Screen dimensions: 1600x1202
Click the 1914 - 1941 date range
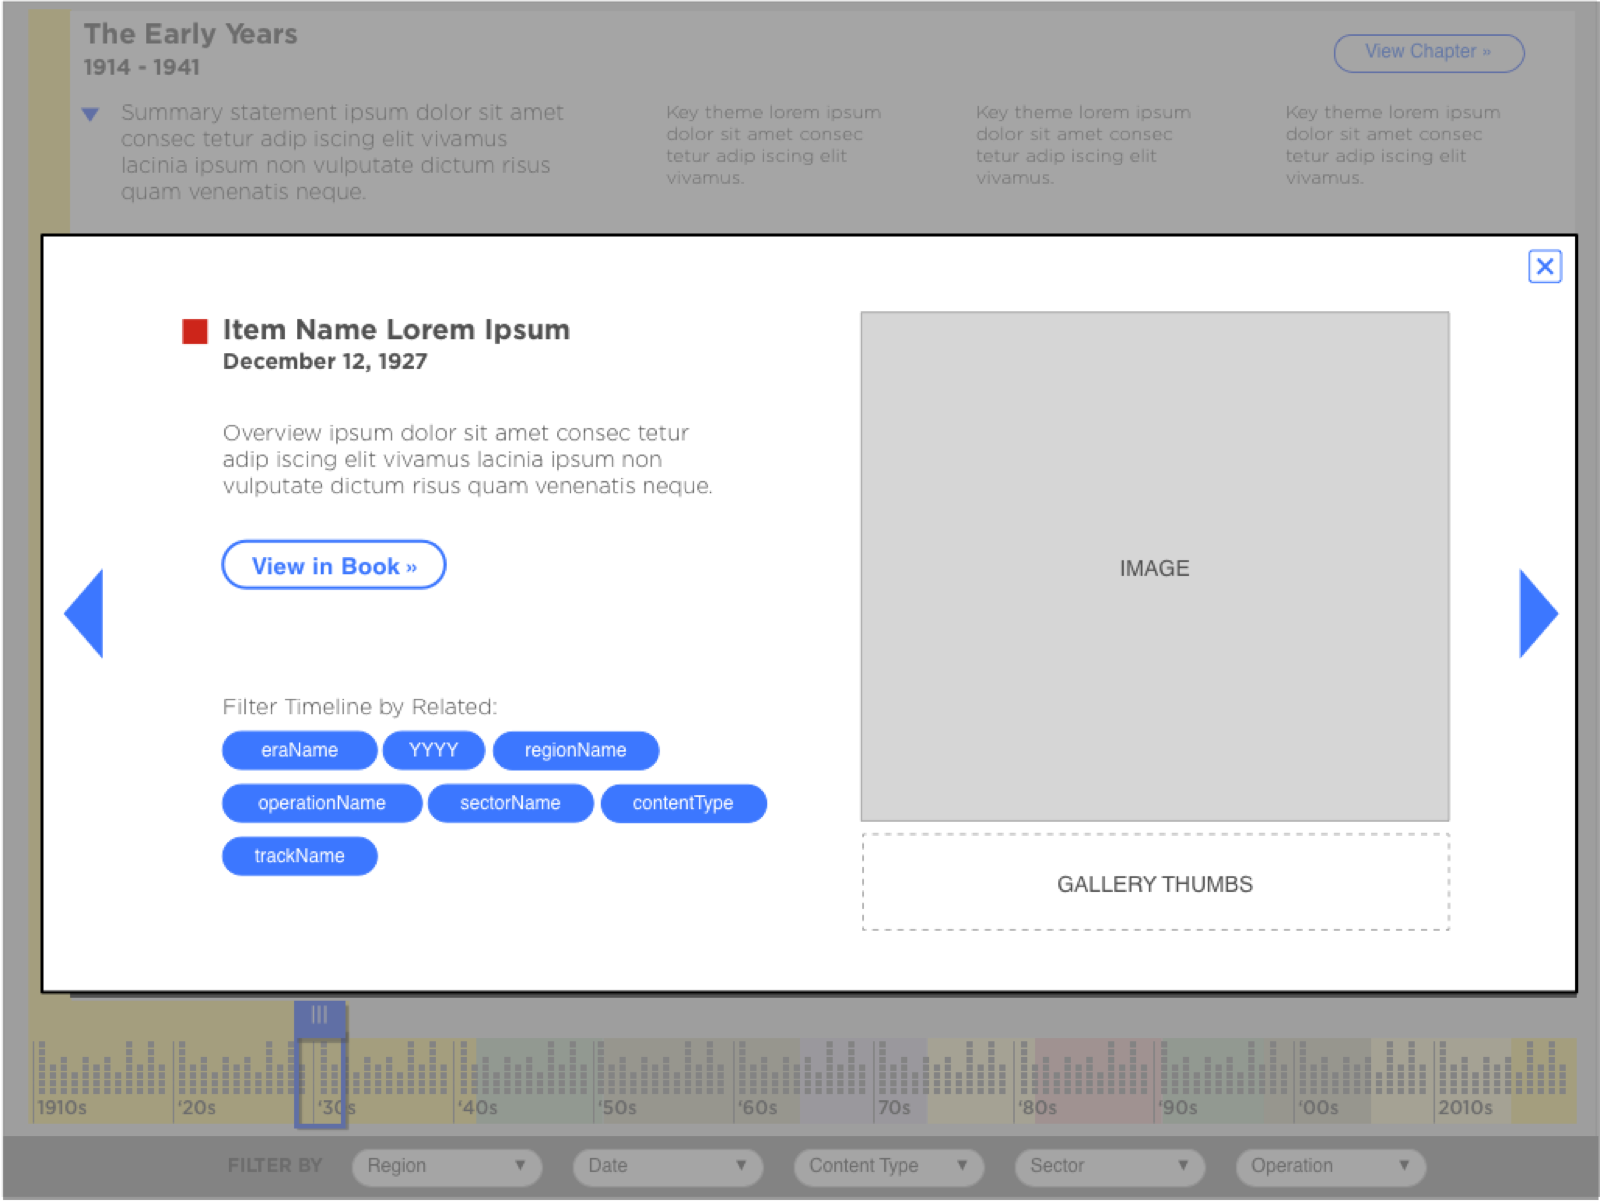click(142, 67)
